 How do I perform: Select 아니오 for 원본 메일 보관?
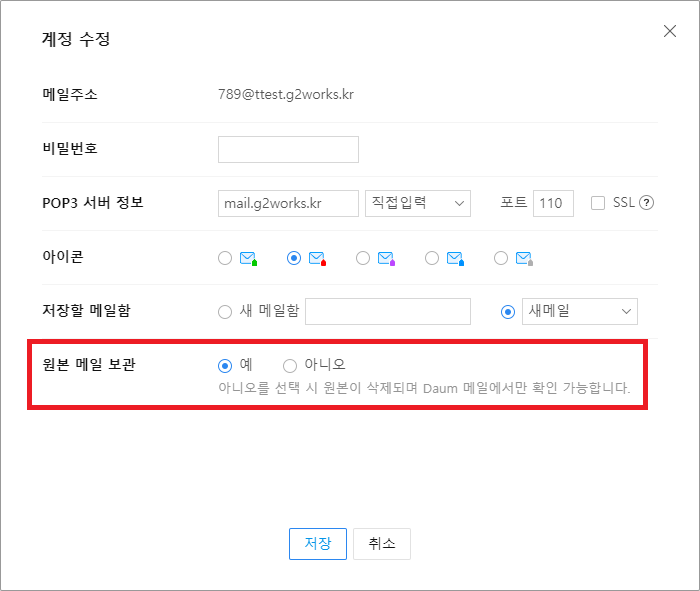(x=290, y=366)
